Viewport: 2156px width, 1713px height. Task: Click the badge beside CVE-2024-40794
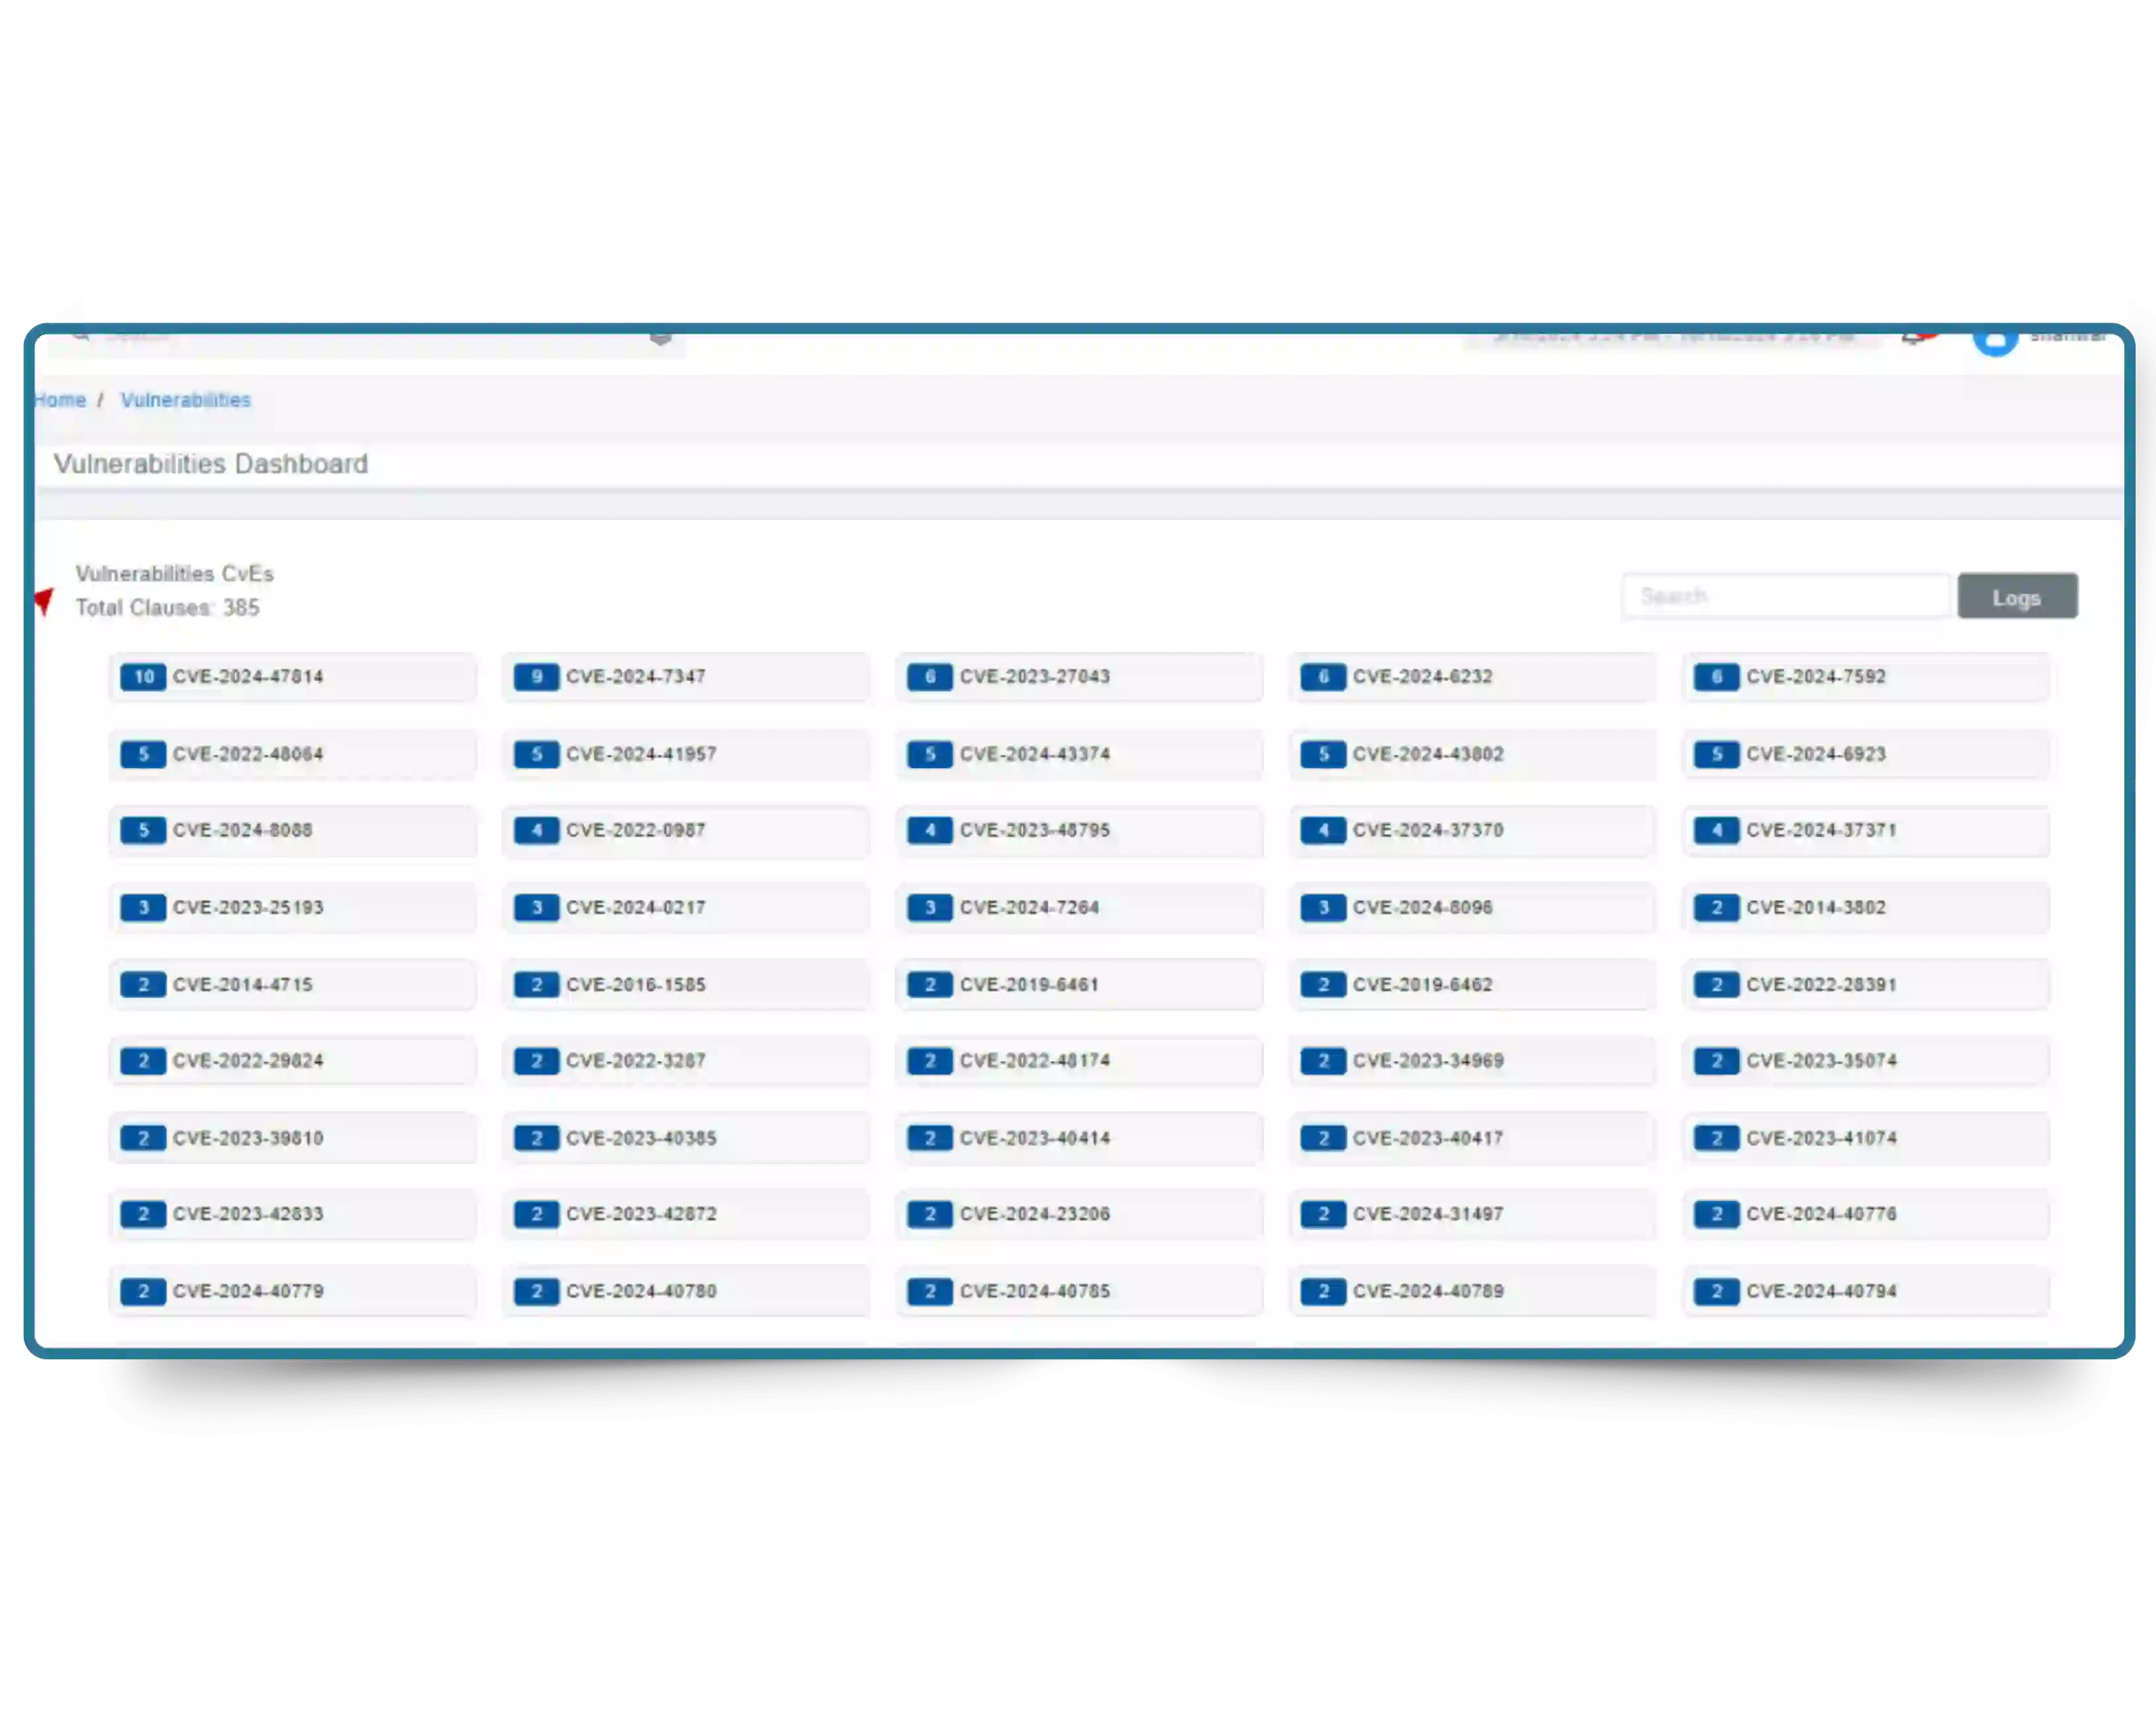[x=1716, y=1291]
